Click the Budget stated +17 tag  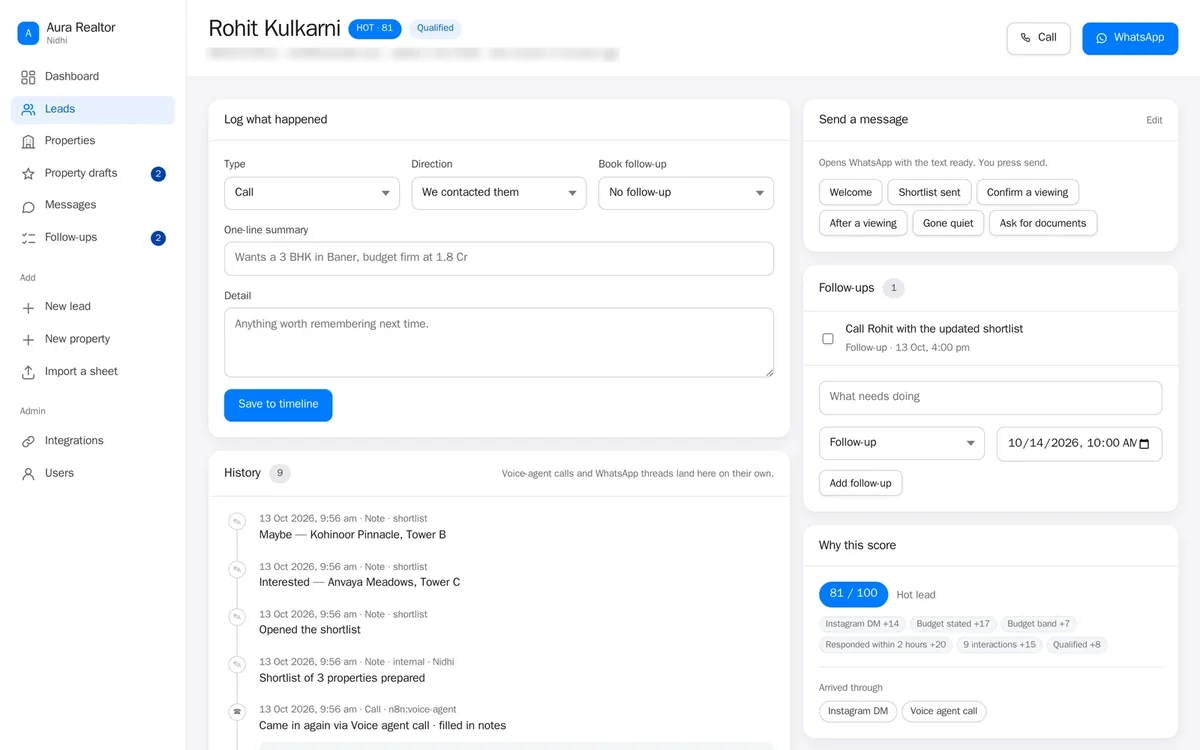click(953, 624)
